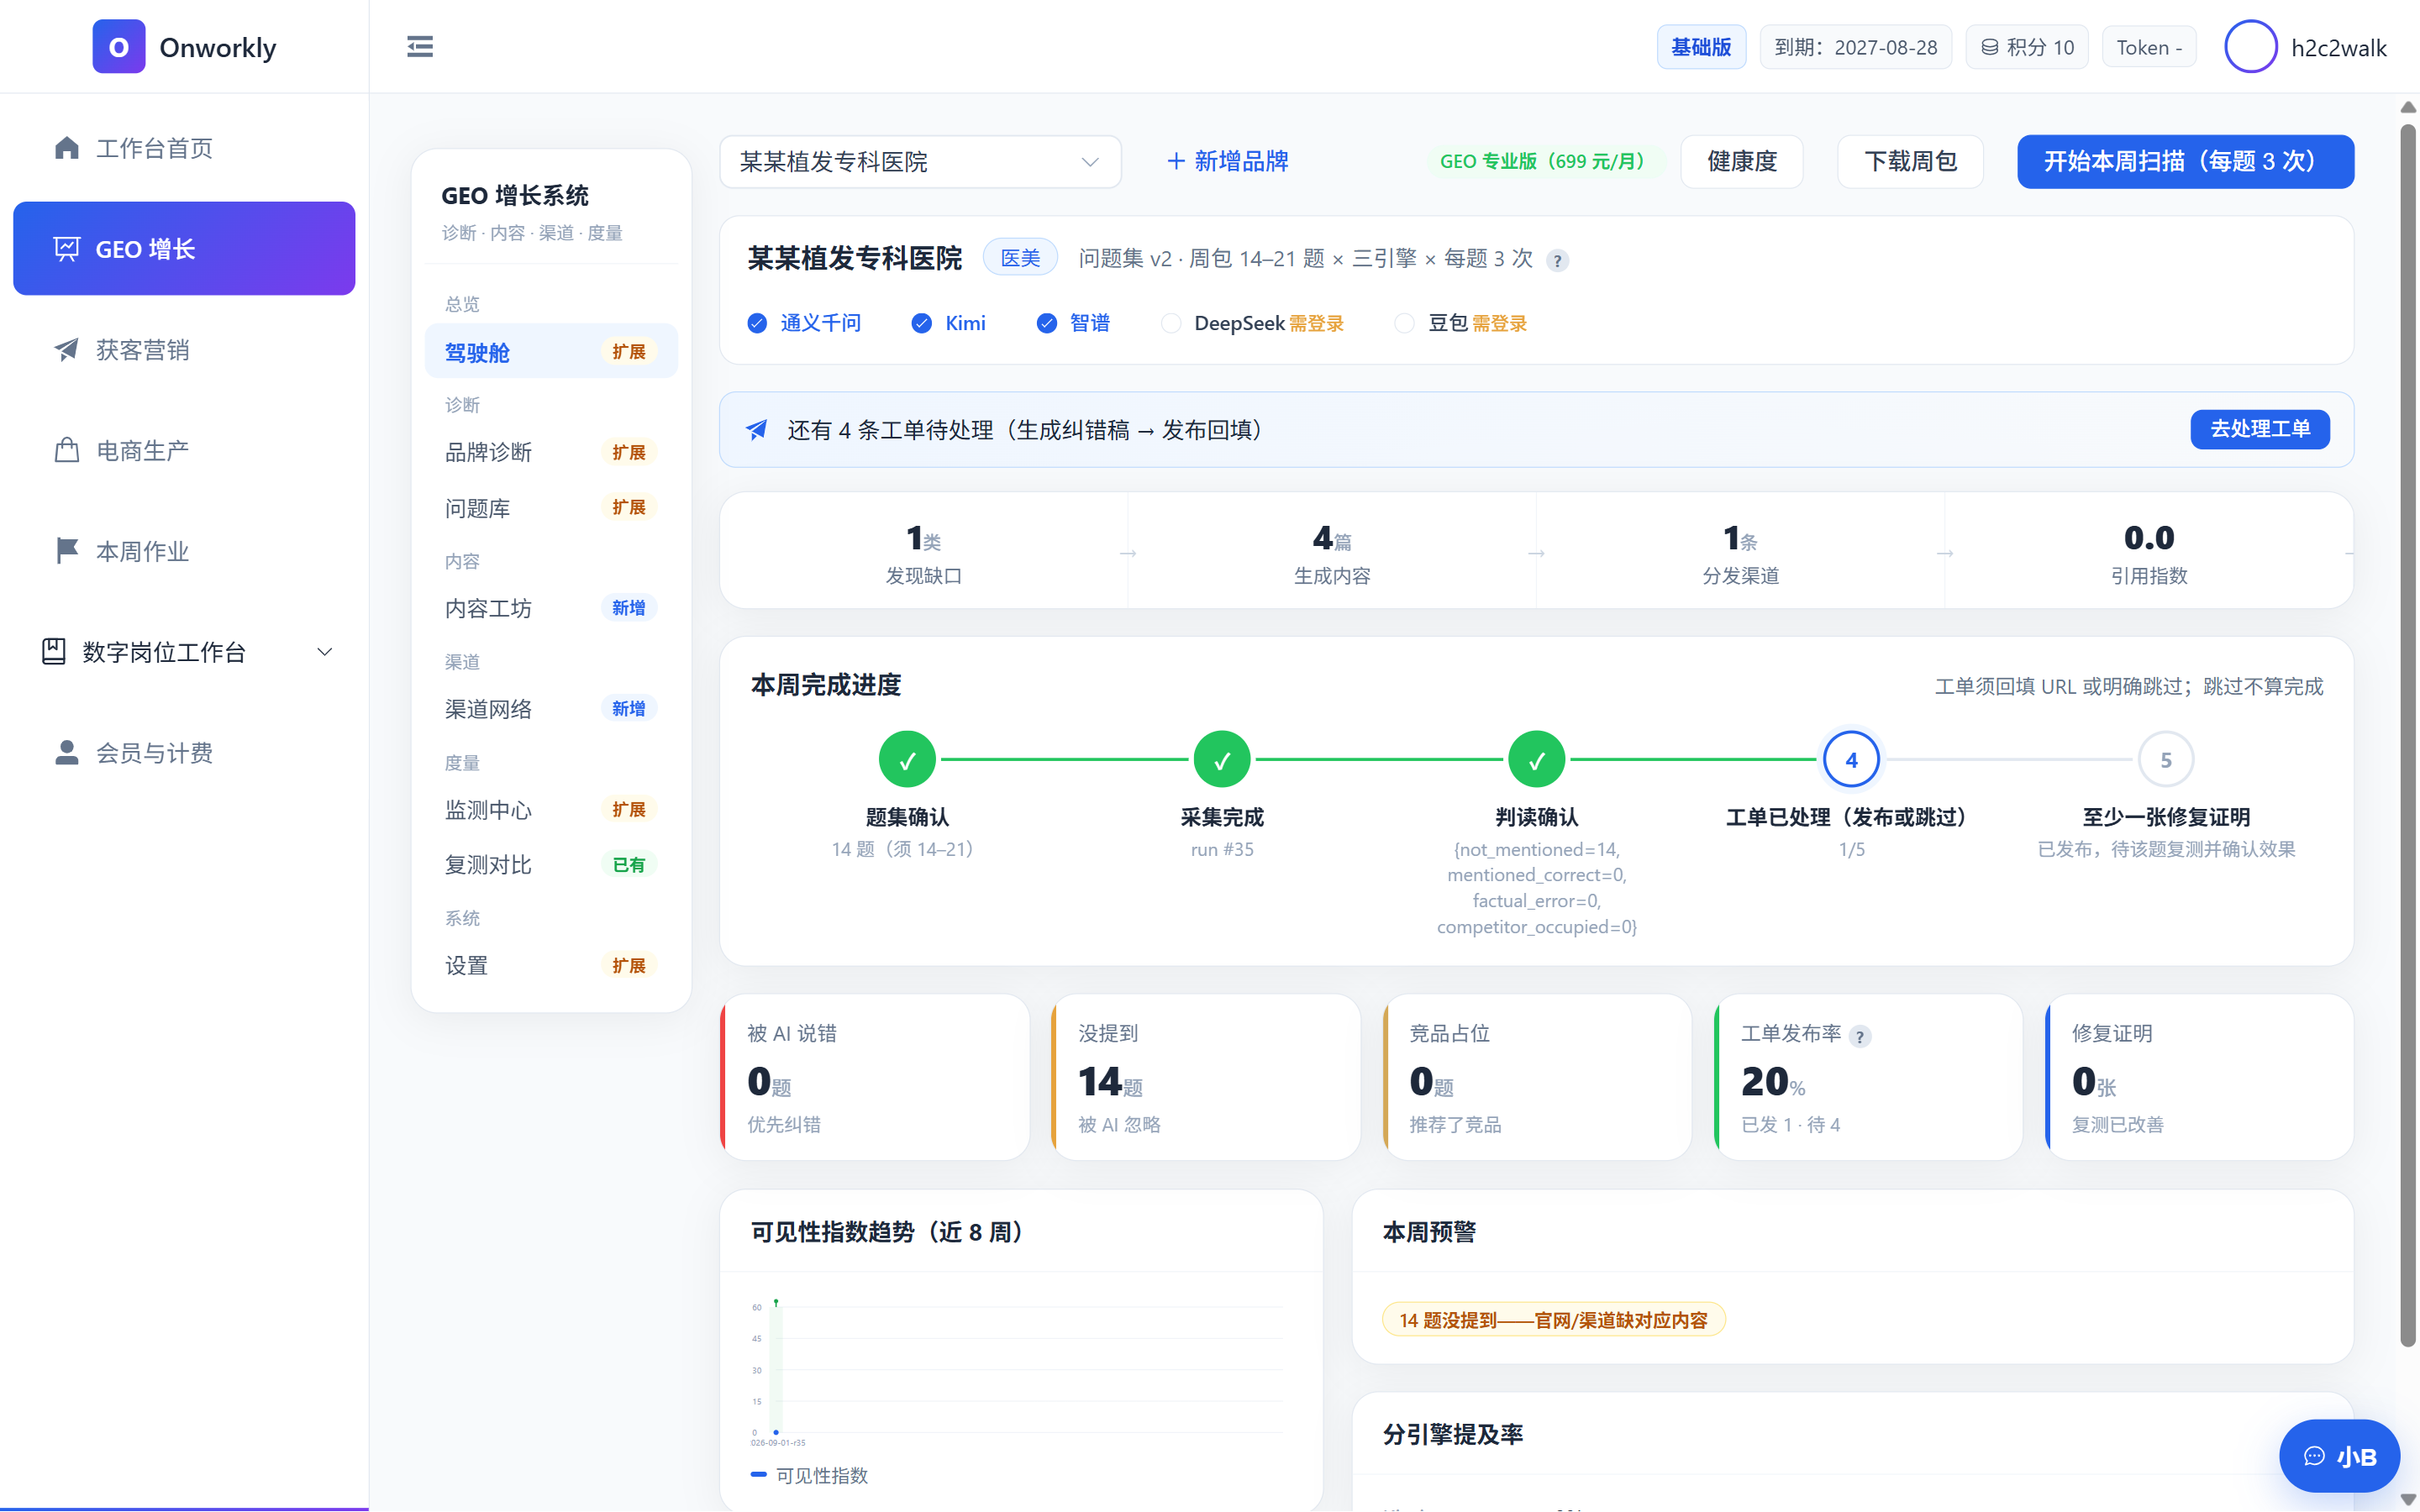Click the help icon beside 工单发布率
The width and height of the screenshot is (2420, 1512).
1860,1037
